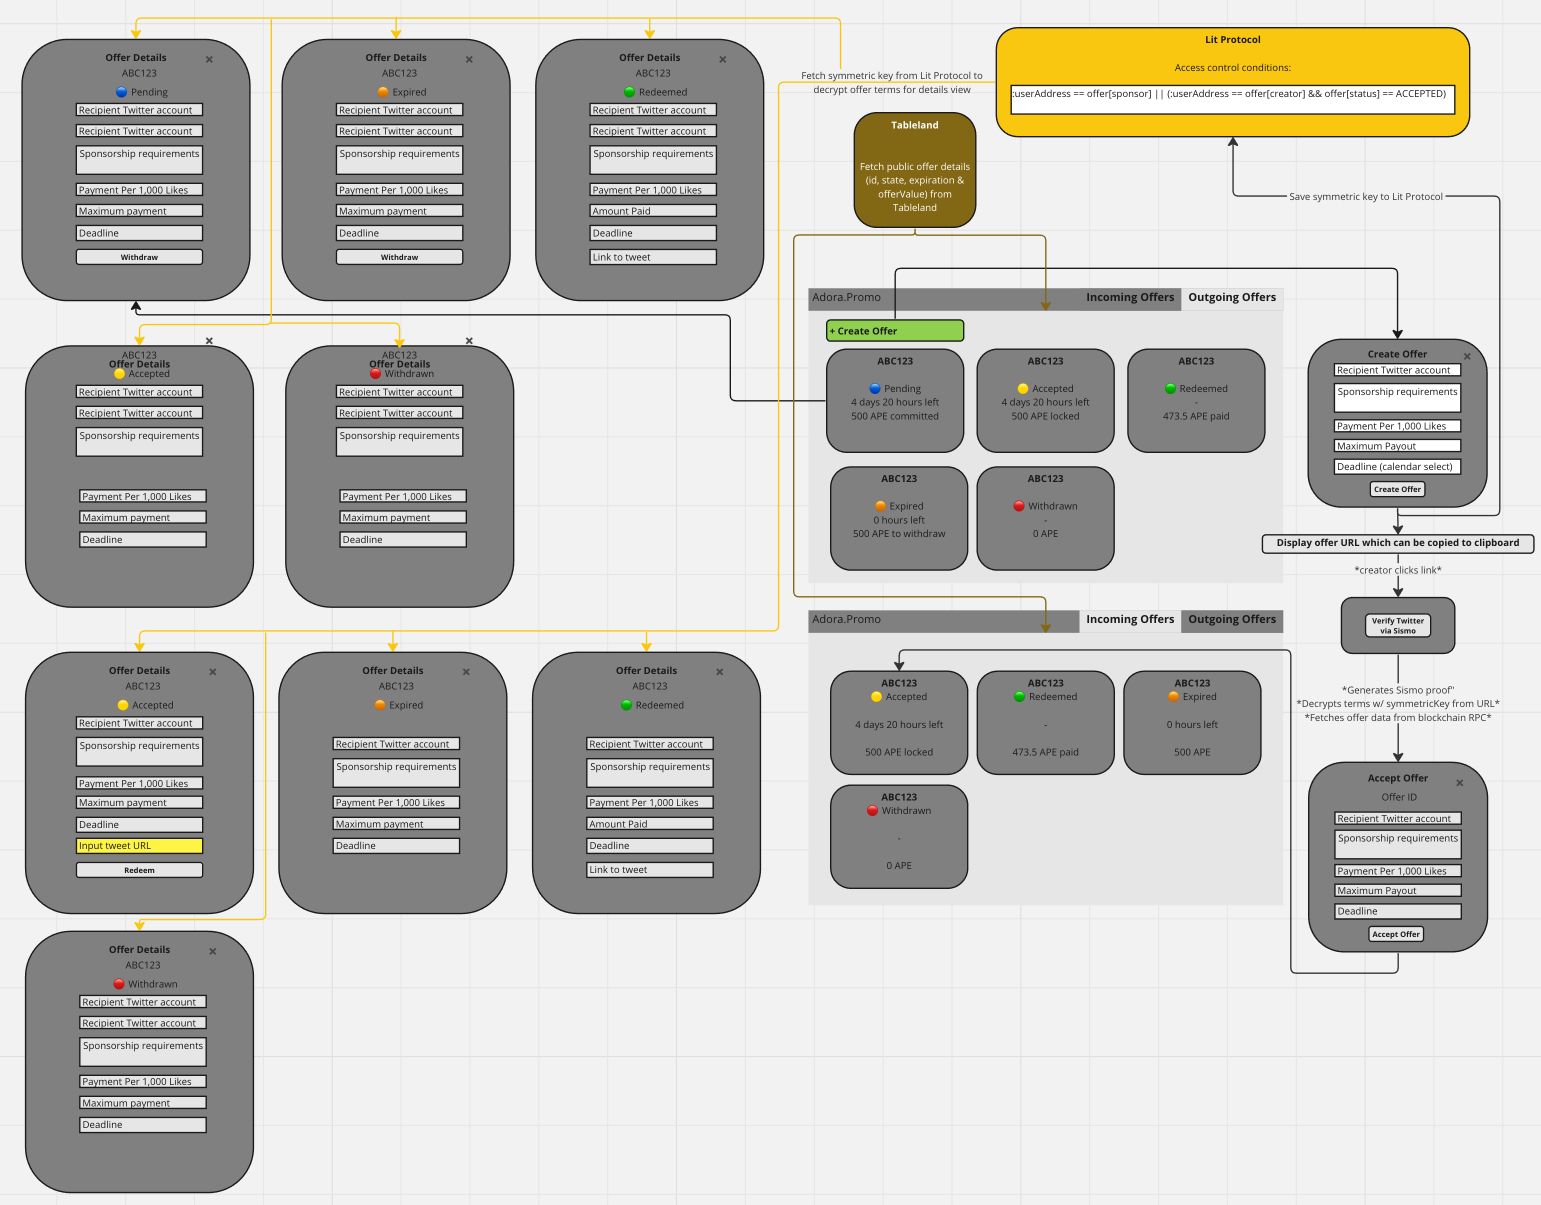
Task: Click the orange dot on the 500 APE to withdraw tile
Action: 880,506
